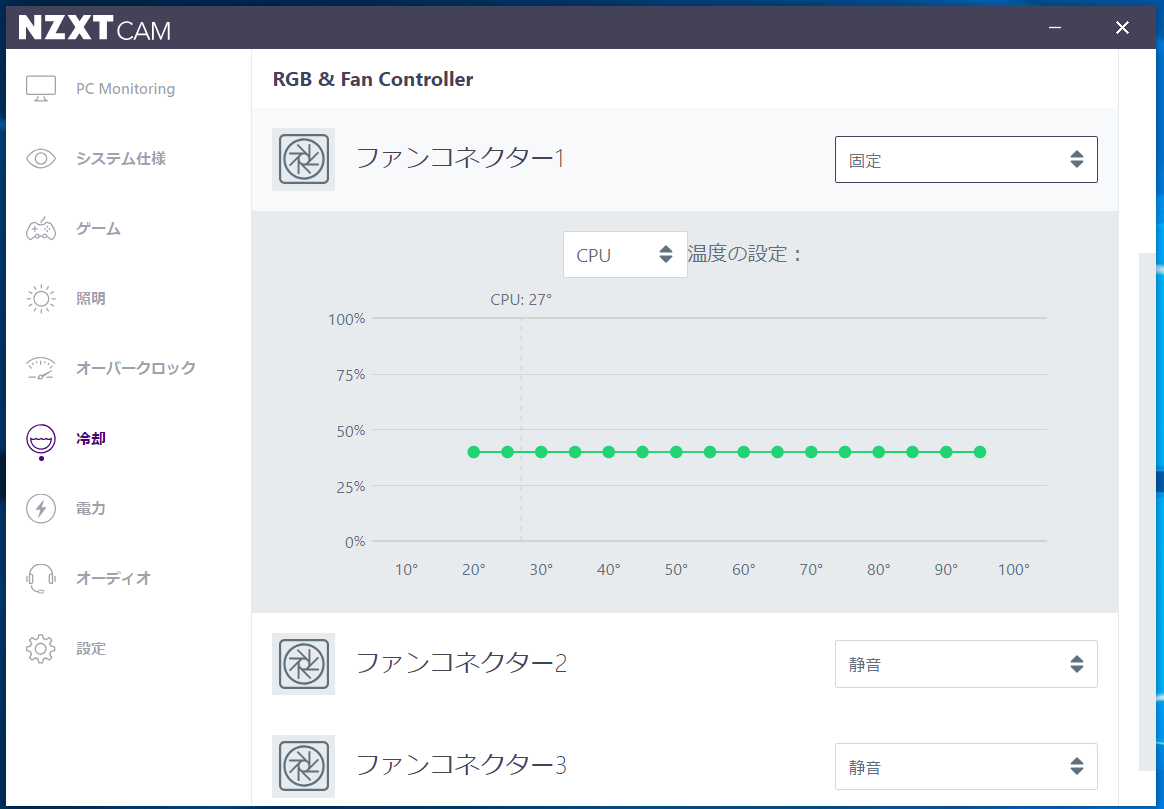Click the 100% axis label

347,319
